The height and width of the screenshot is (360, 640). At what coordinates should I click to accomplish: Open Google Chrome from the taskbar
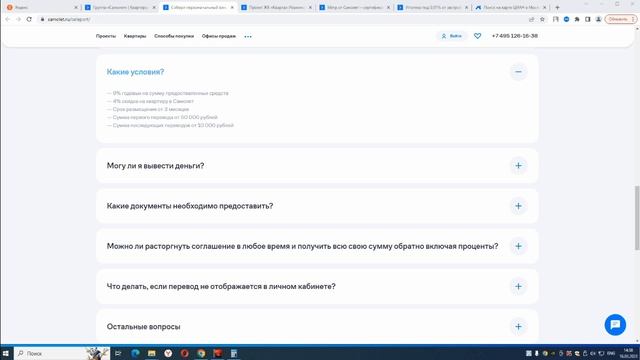click(201, 353)
